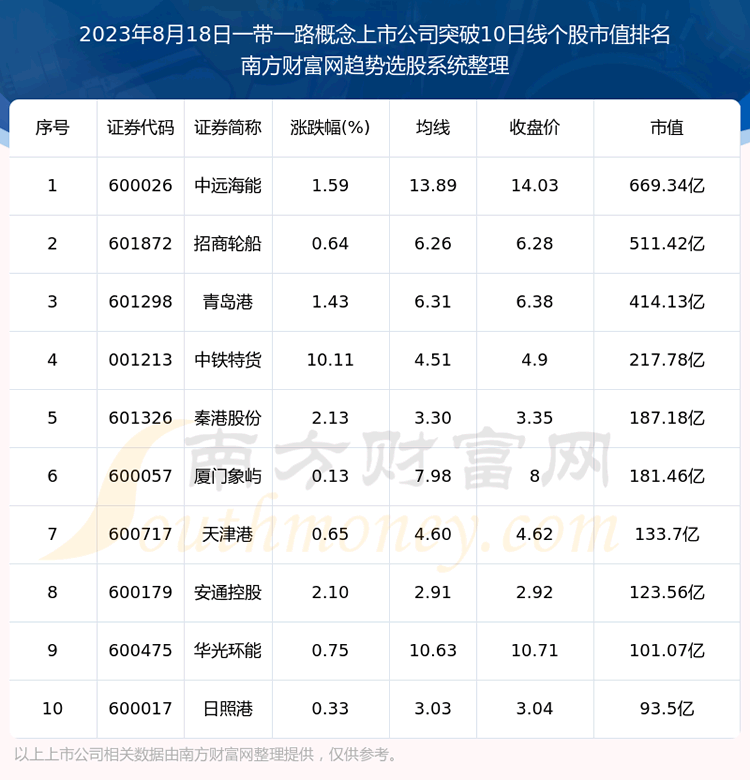Click moving average value 6.31

click(x=433, y=302)
